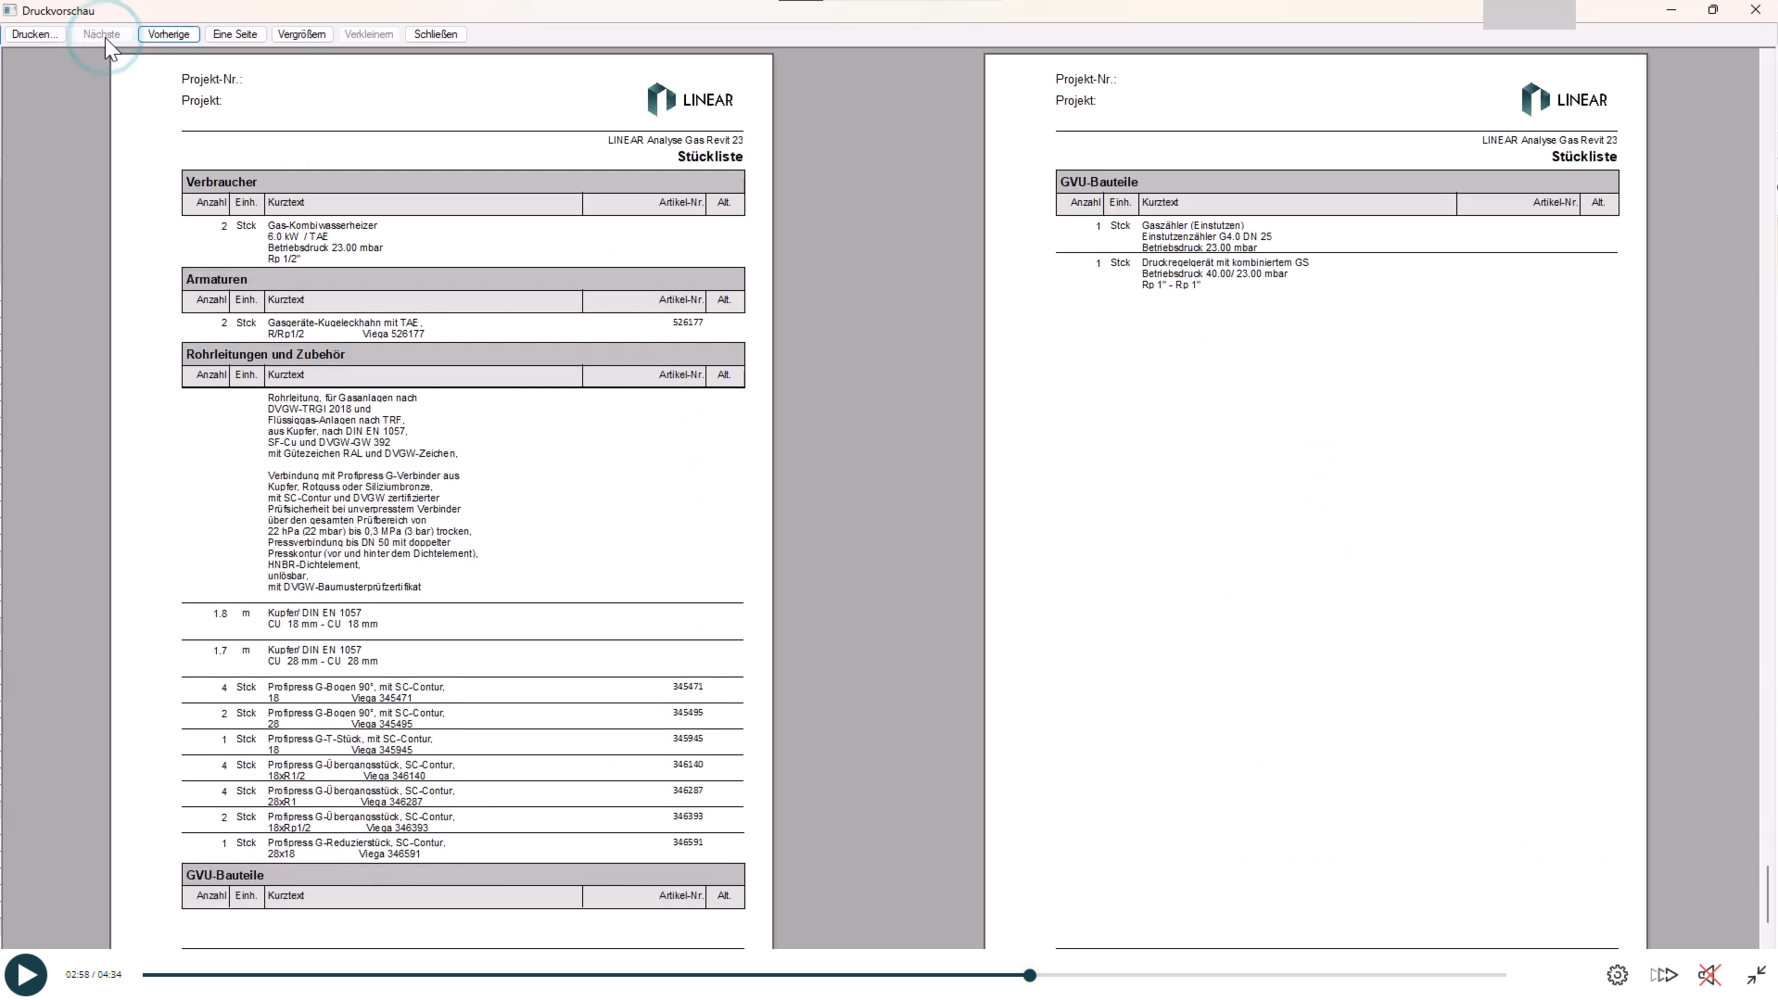Zoom in with Vergrößern
Image resolution: width=1778 pixels, height=1000 pixels.
tap(301, 34)
